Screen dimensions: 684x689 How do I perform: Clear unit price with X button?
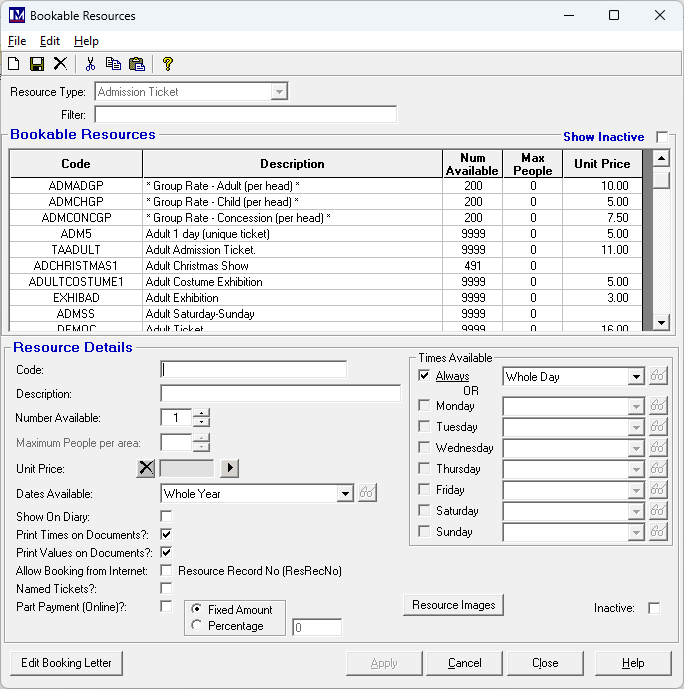(x=146, y=468)
